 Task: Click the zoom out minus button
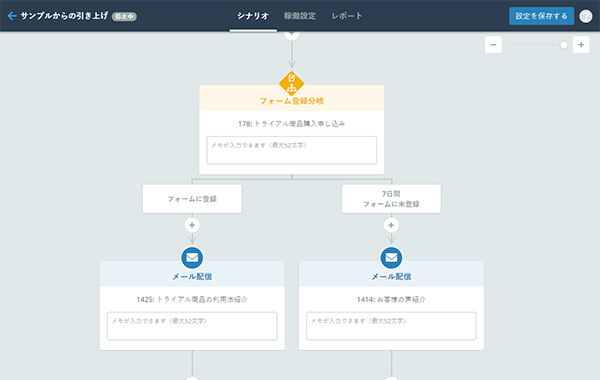coord(493,45)
